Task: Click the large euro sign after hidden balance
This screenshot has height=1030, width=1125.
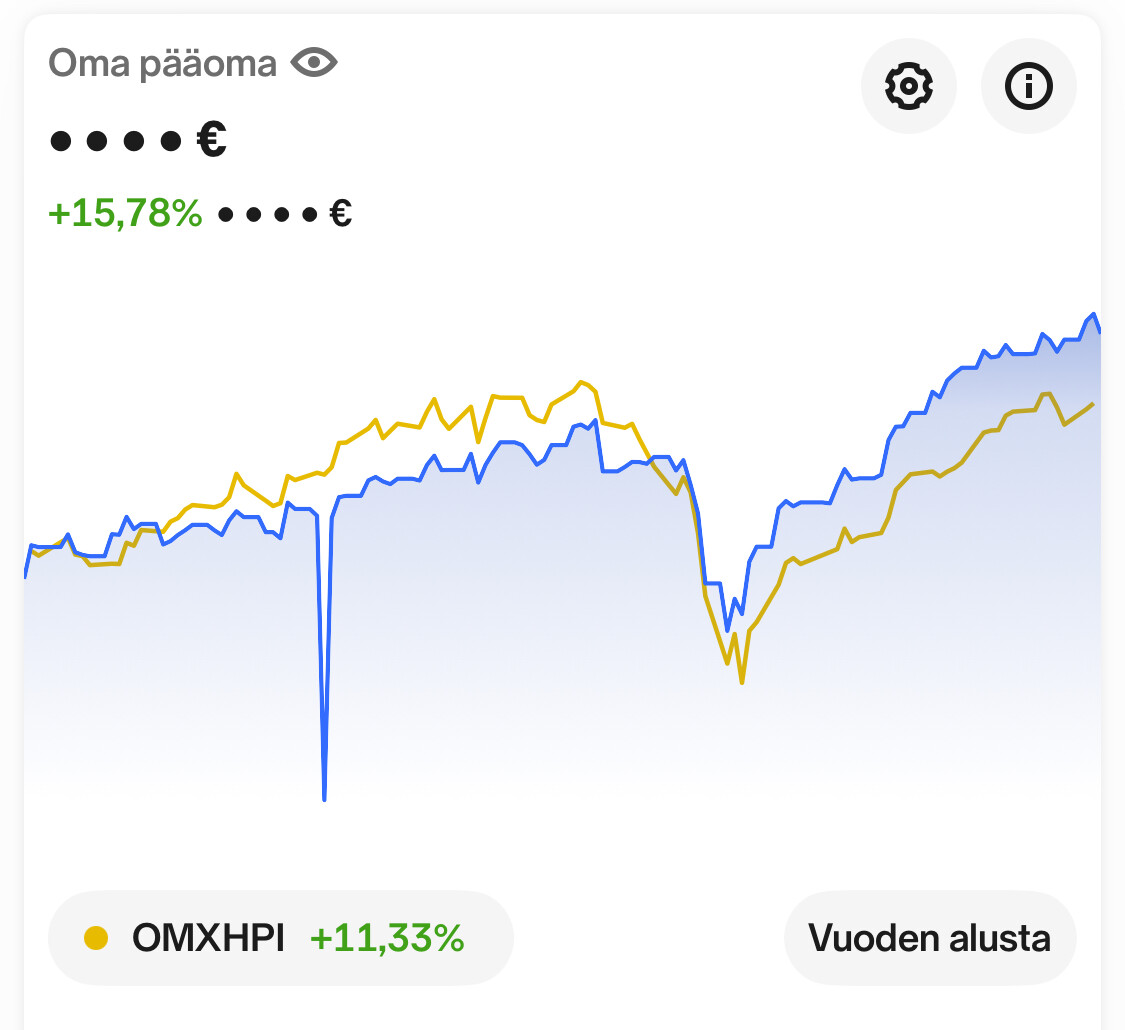Action: pyautogui.click(x=212, y=139)
